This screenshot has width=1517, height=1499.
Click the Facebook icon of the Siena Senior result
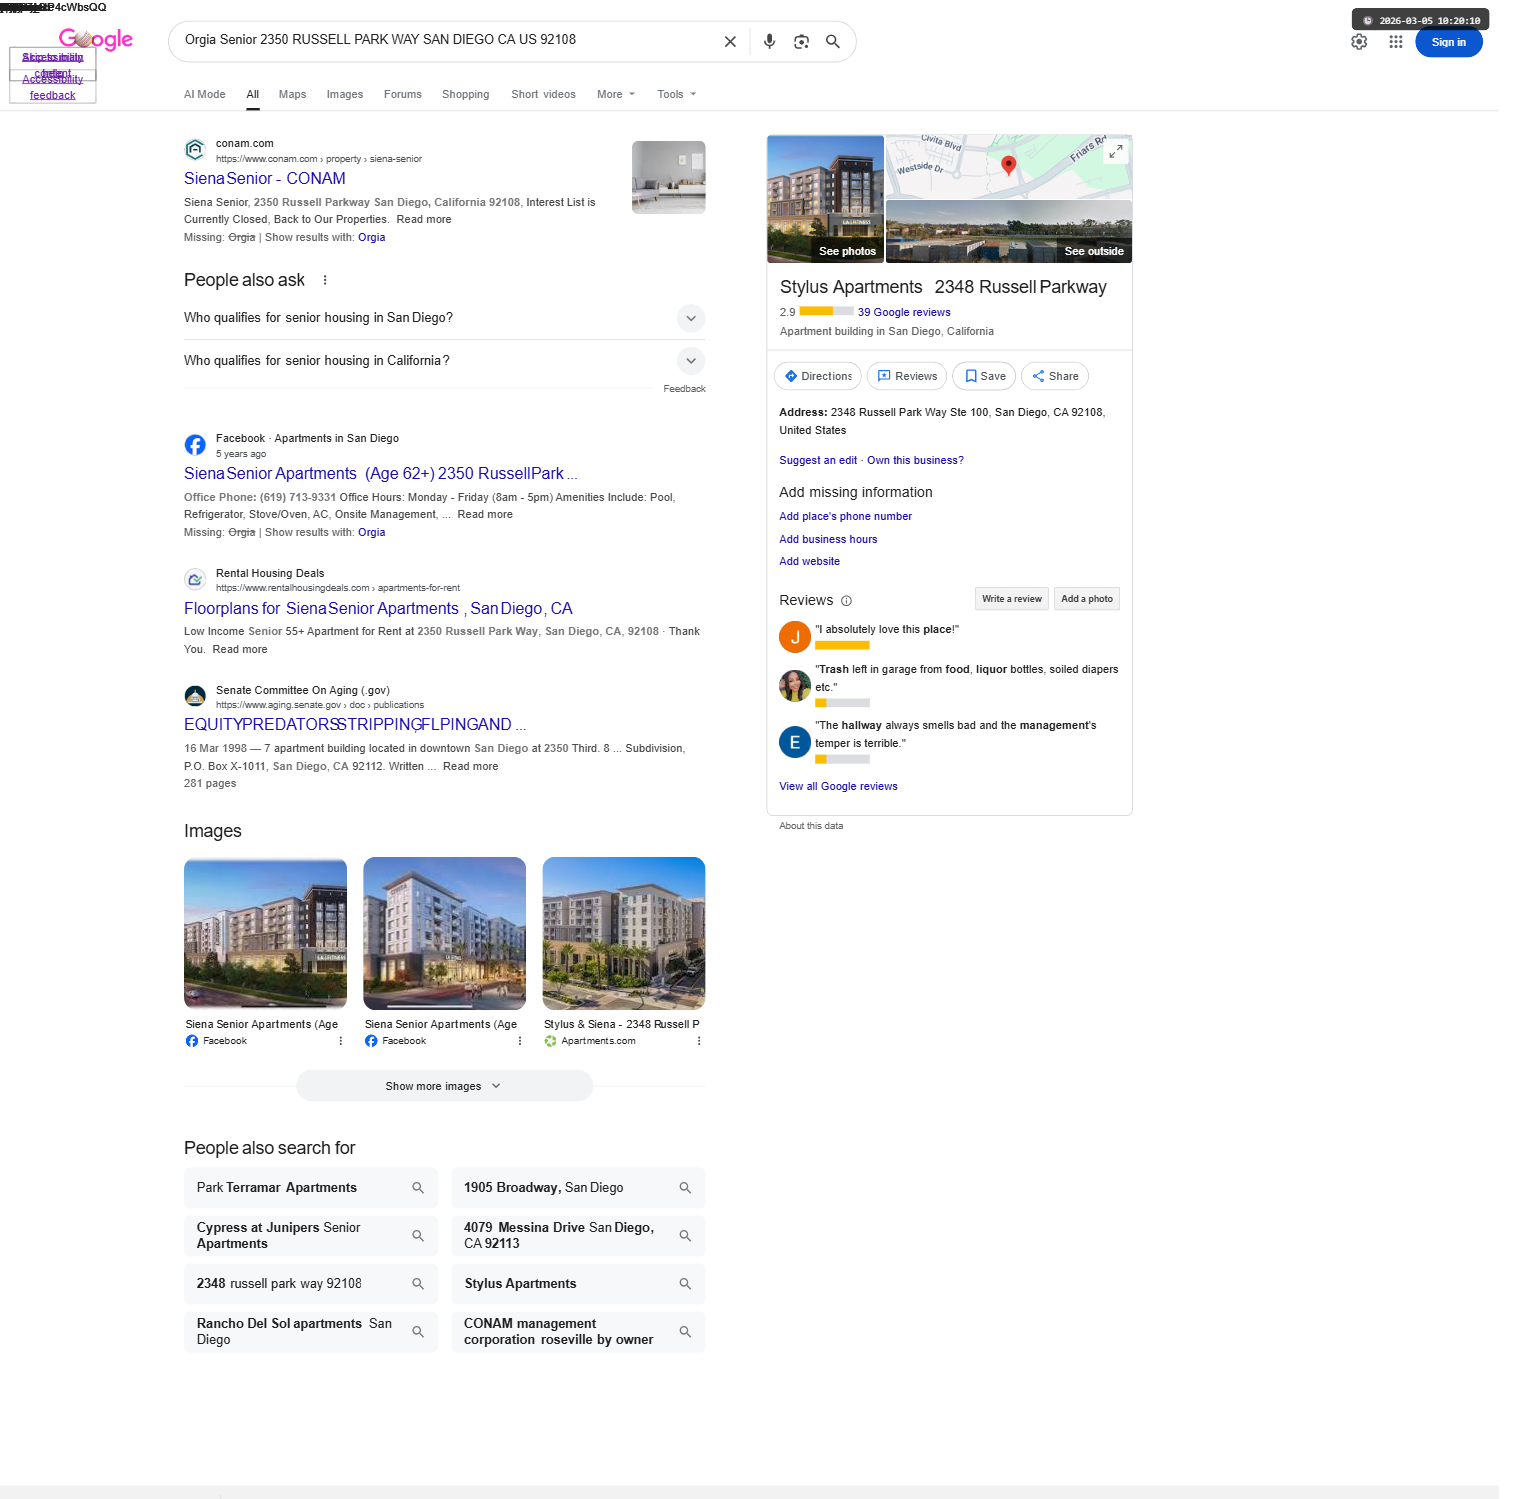click(x=195, y=445)
